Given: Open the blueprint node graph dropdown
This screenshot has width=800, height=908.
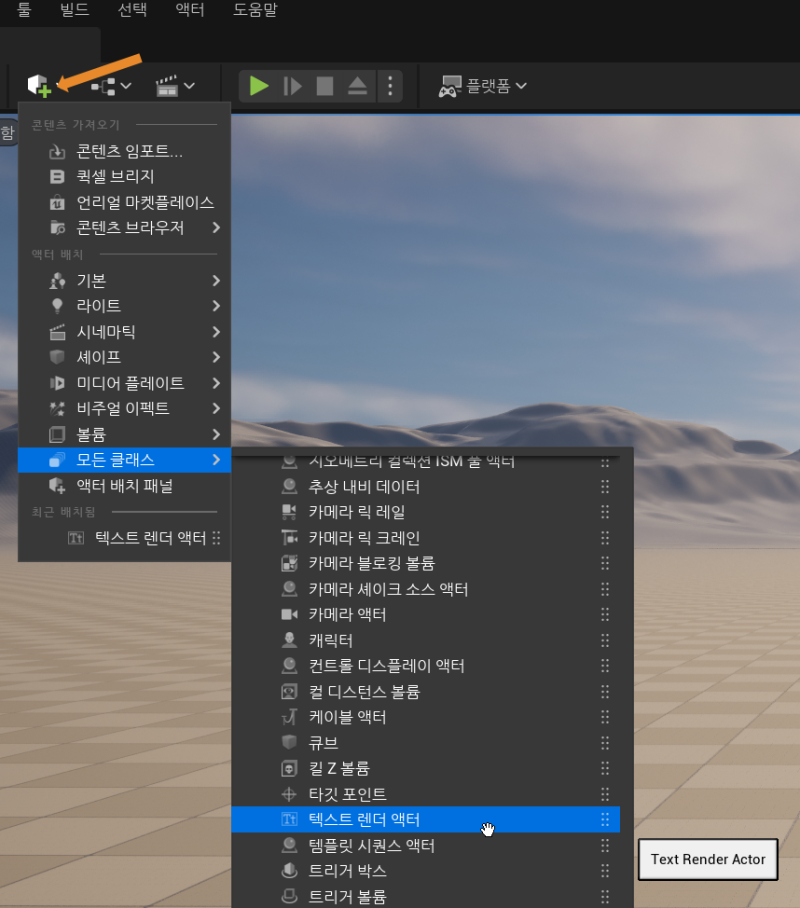Looking at the screenshot, I should coord(111,86).
